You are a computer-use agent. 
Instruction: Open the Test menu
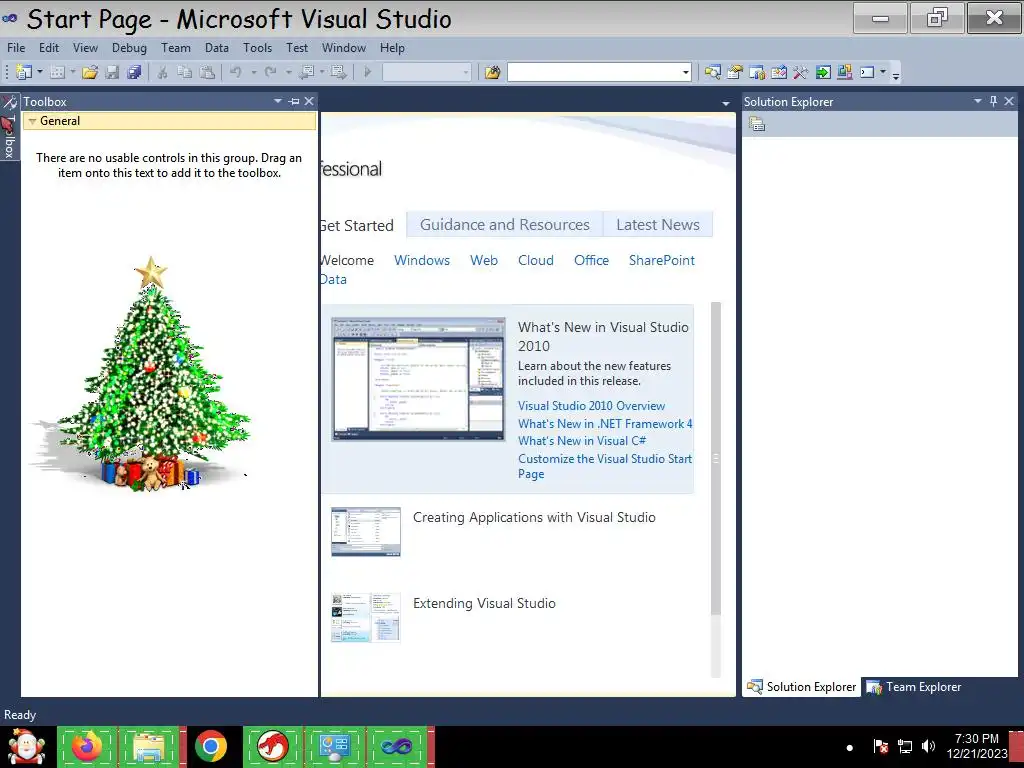click(x=296, y=48)
